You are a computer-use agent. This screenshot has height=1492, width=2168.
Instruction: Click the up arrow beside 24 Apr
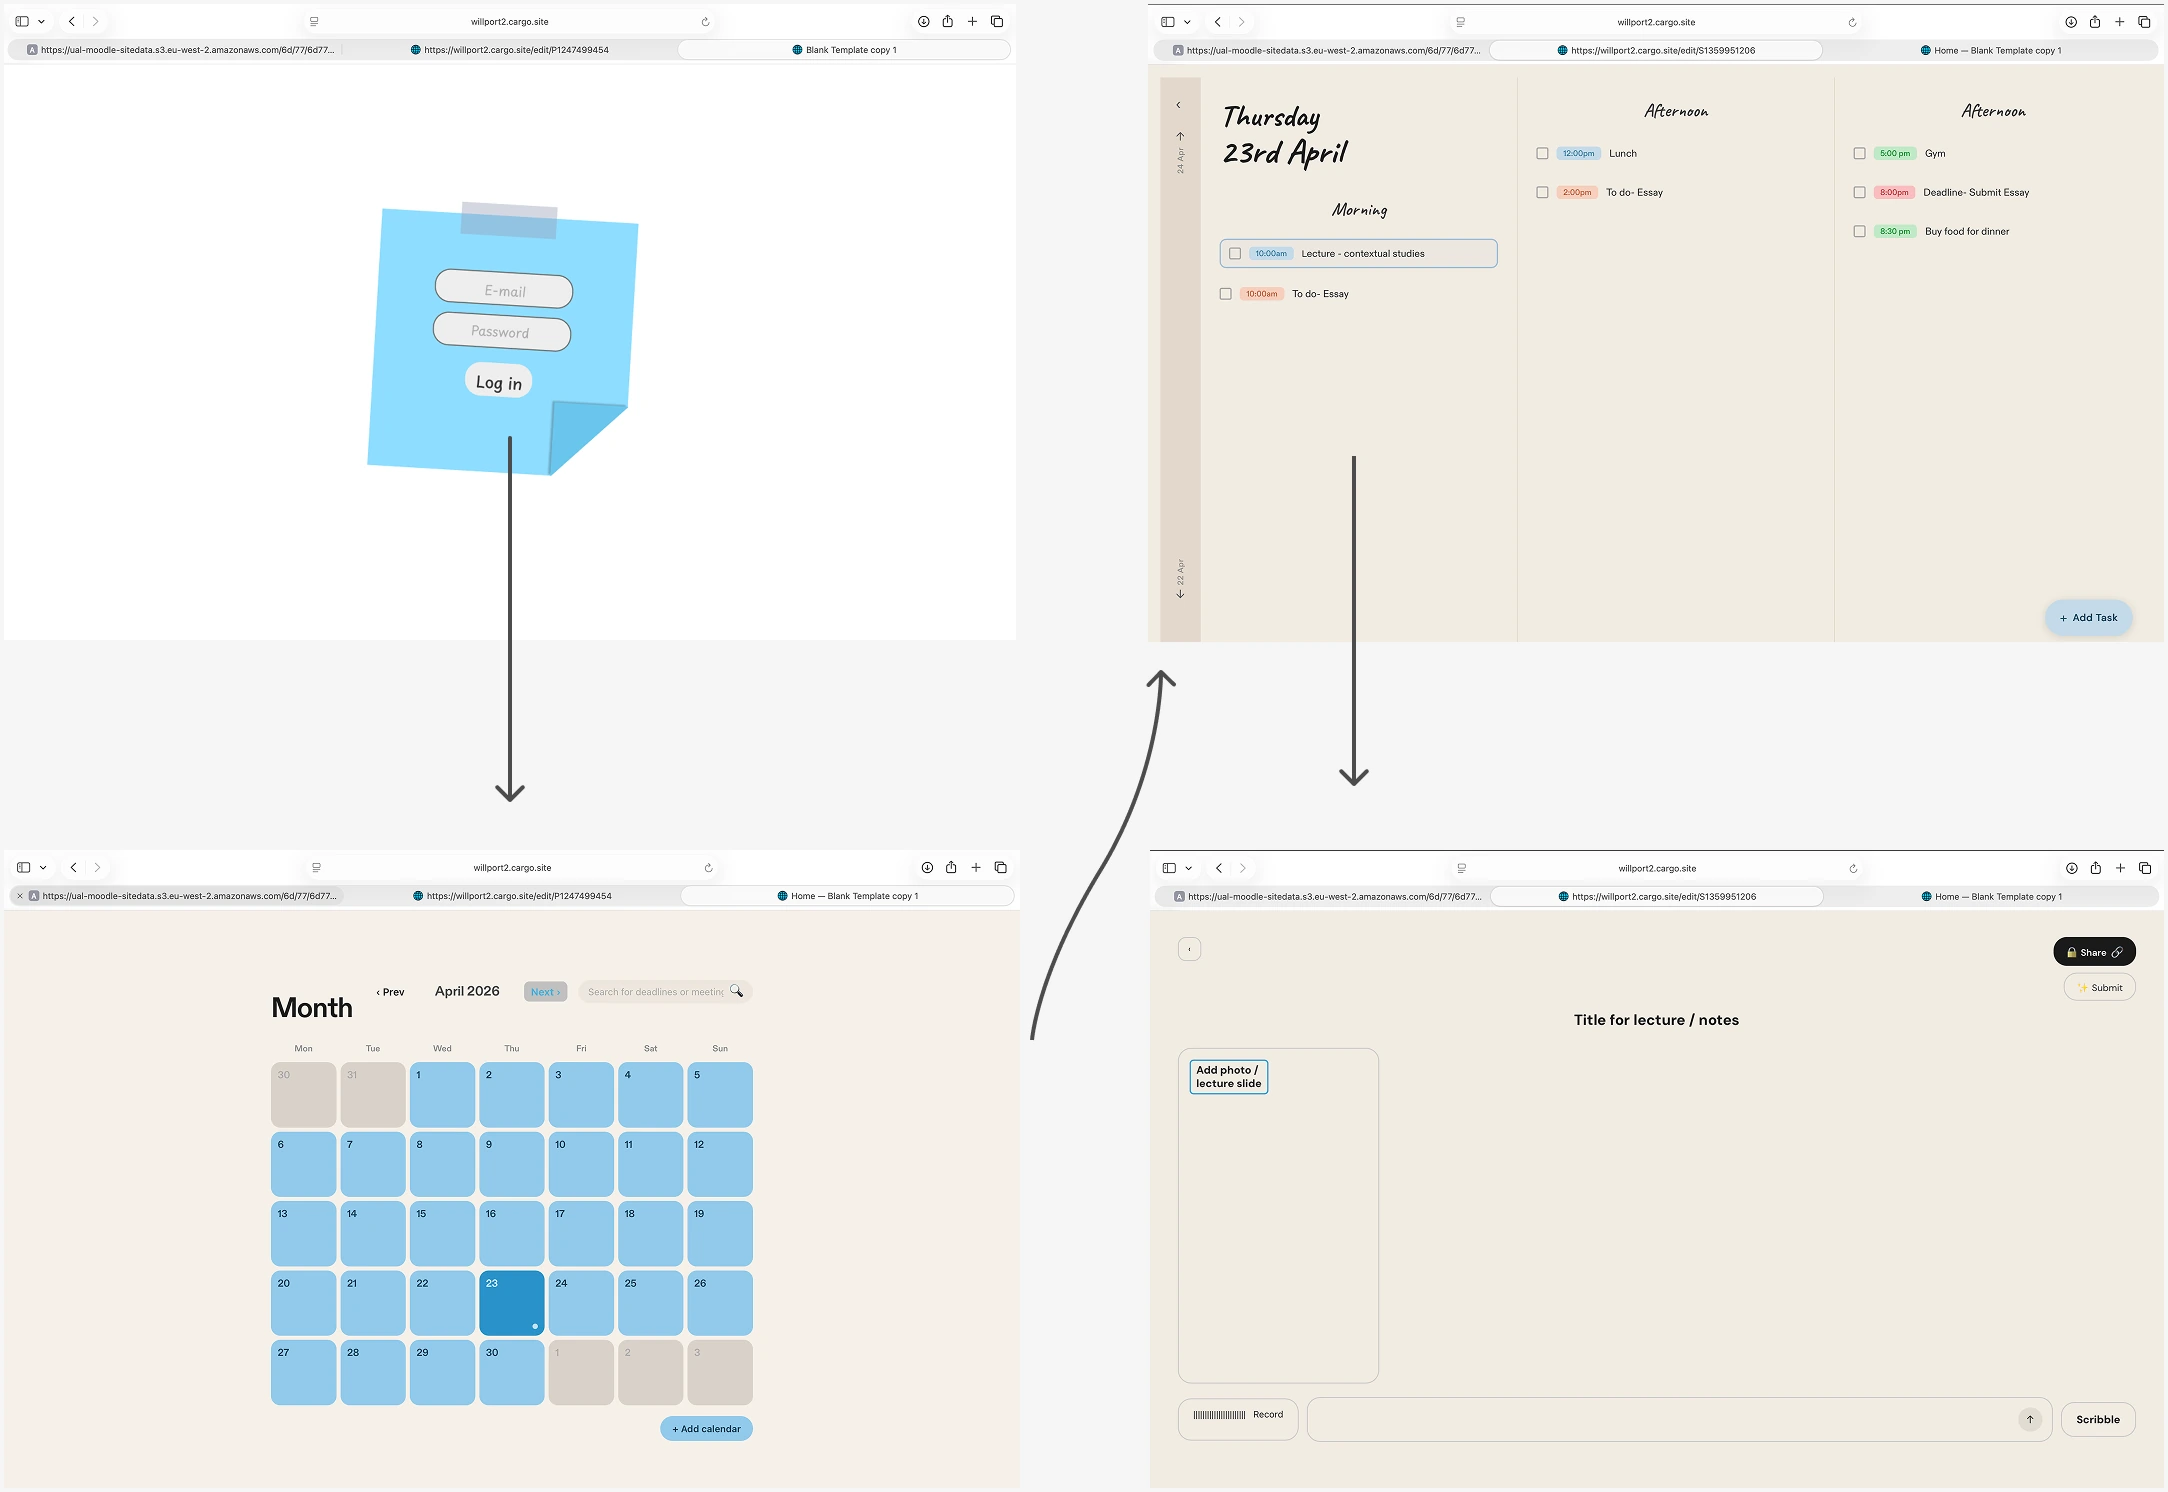click(x=1180, y=136)
